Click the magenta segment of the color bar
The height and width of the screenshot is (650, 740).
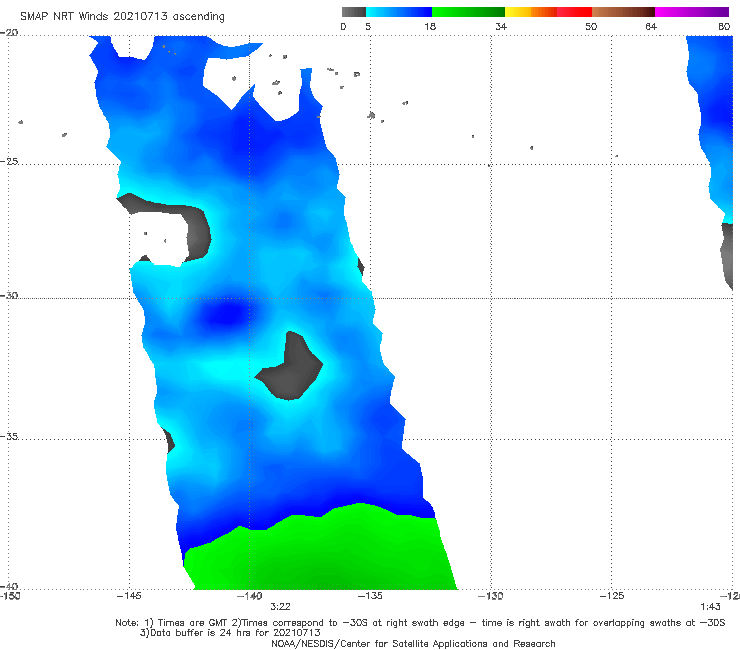point(692,12)
